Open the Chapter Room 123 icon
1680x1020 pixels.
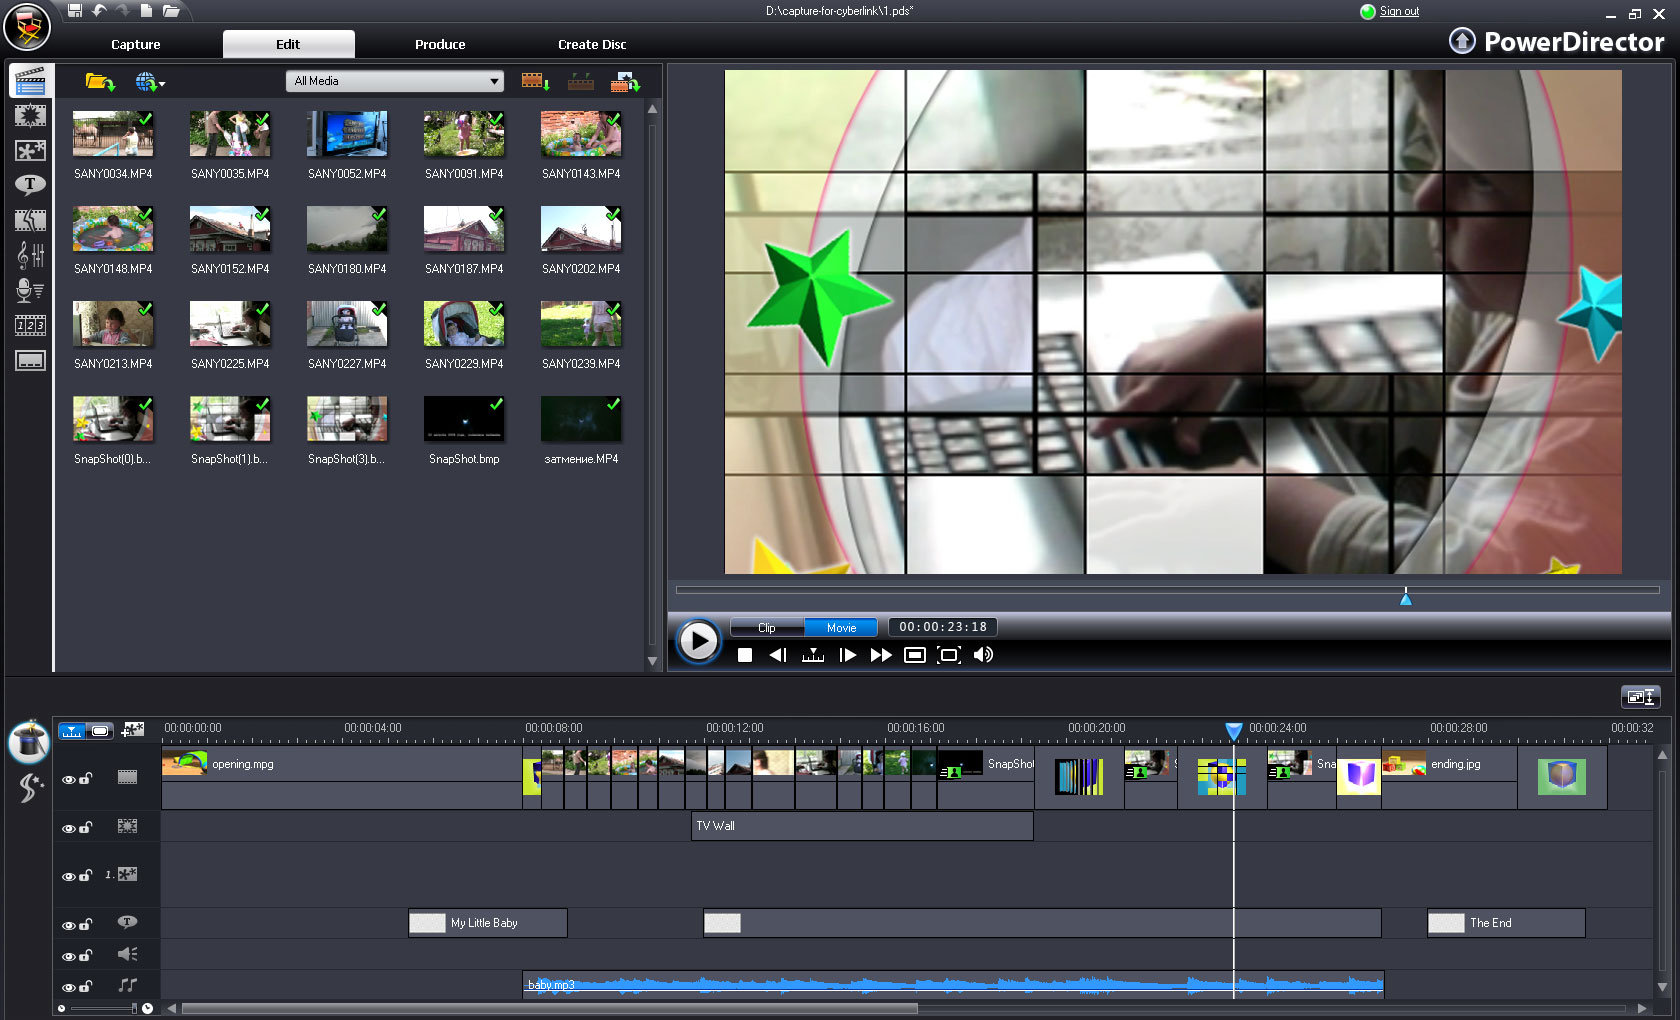click(x=30, y=325)
